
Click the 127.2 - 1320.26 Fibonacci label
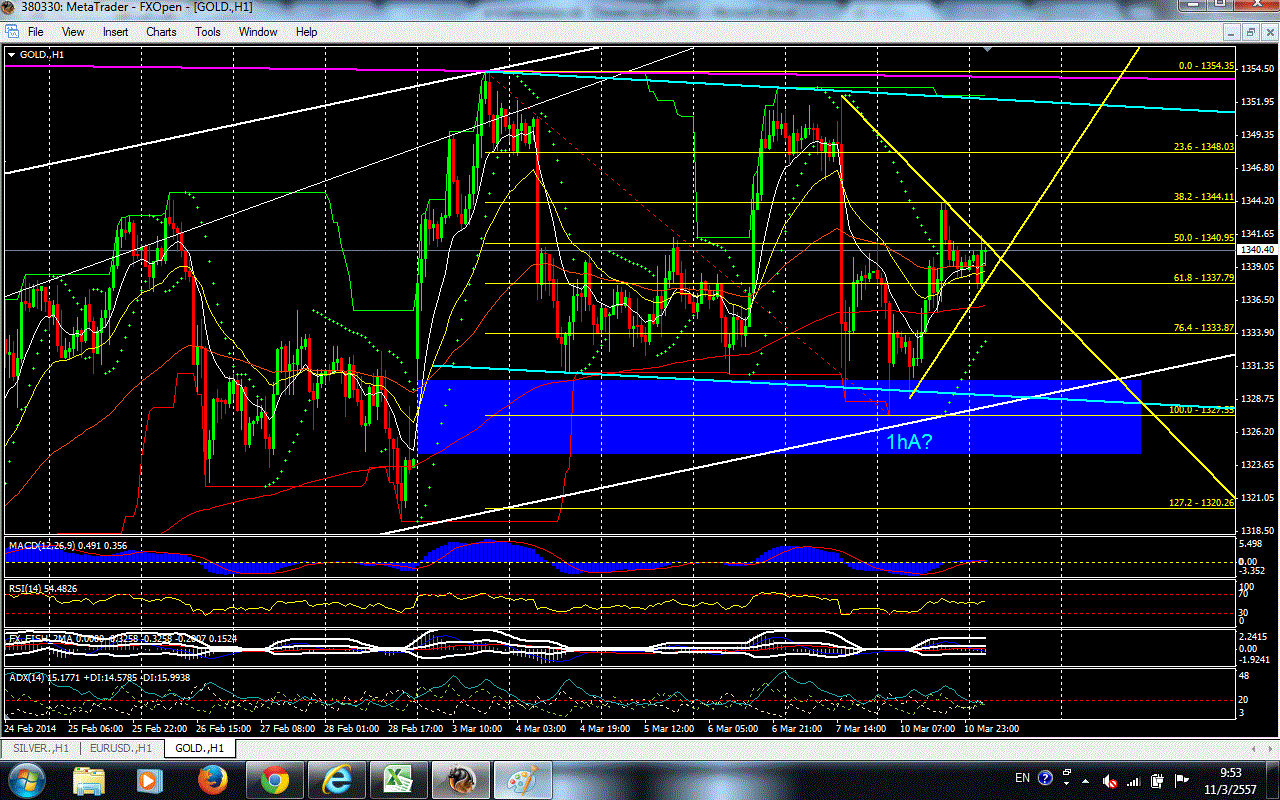[x=1204, y=503]
